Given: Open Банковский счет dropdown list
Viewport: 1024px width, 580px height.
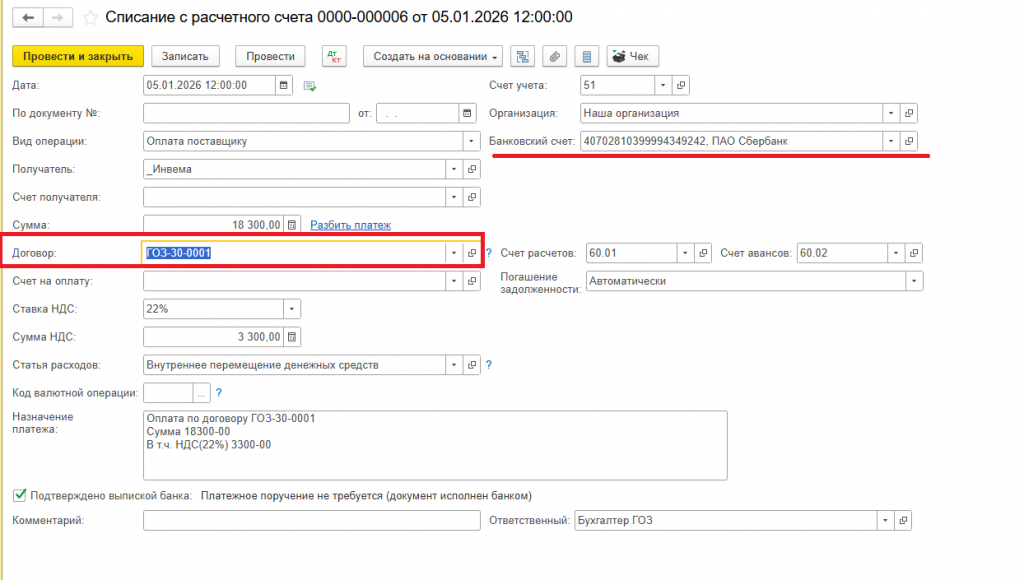Looking at the screenshot, I should tap(891, 141).
